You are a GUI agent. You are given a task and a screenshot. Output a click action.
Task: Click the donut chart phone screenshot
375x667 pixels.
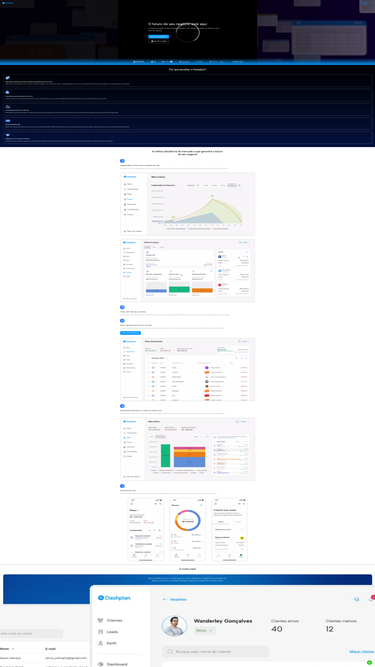[188, 530]
